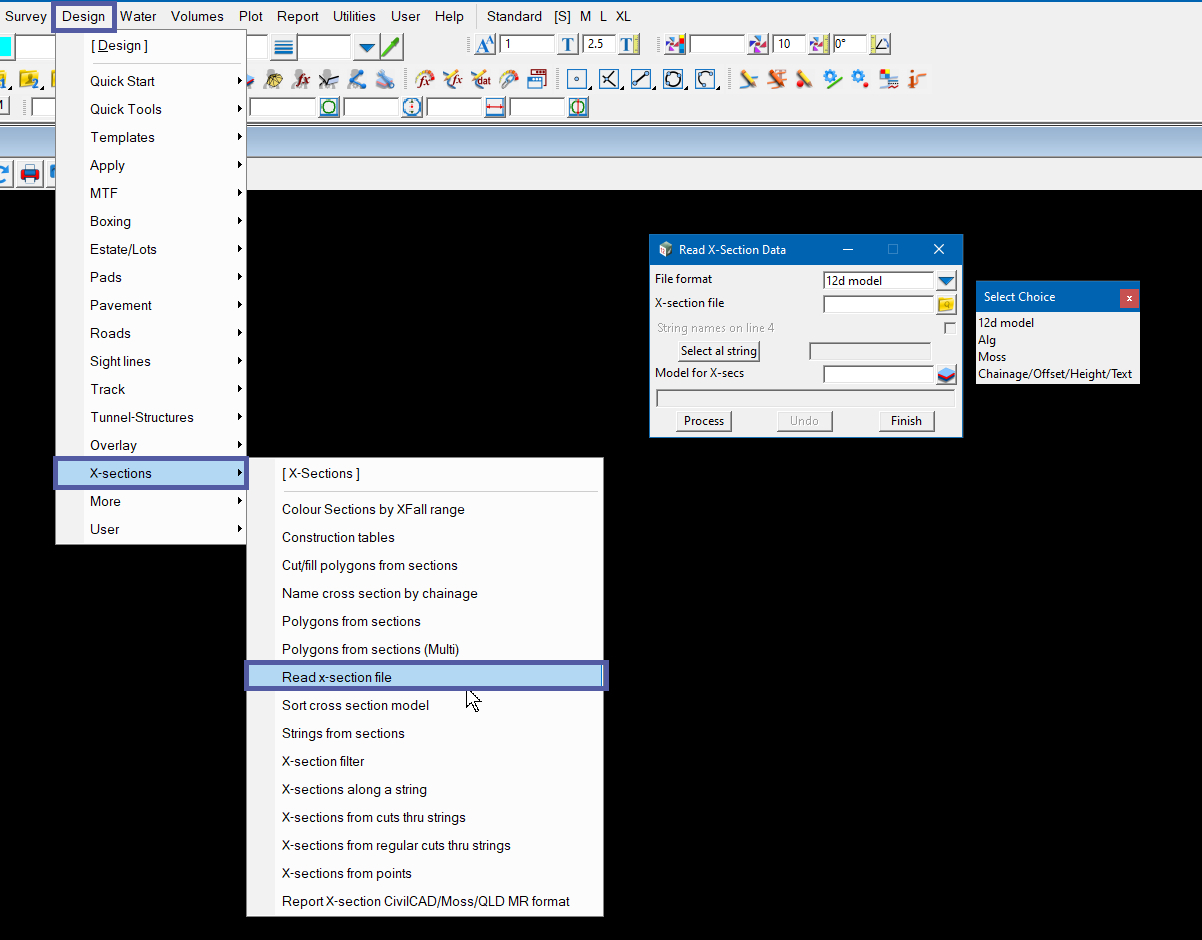Click the text size field showing 2.5

599,44
